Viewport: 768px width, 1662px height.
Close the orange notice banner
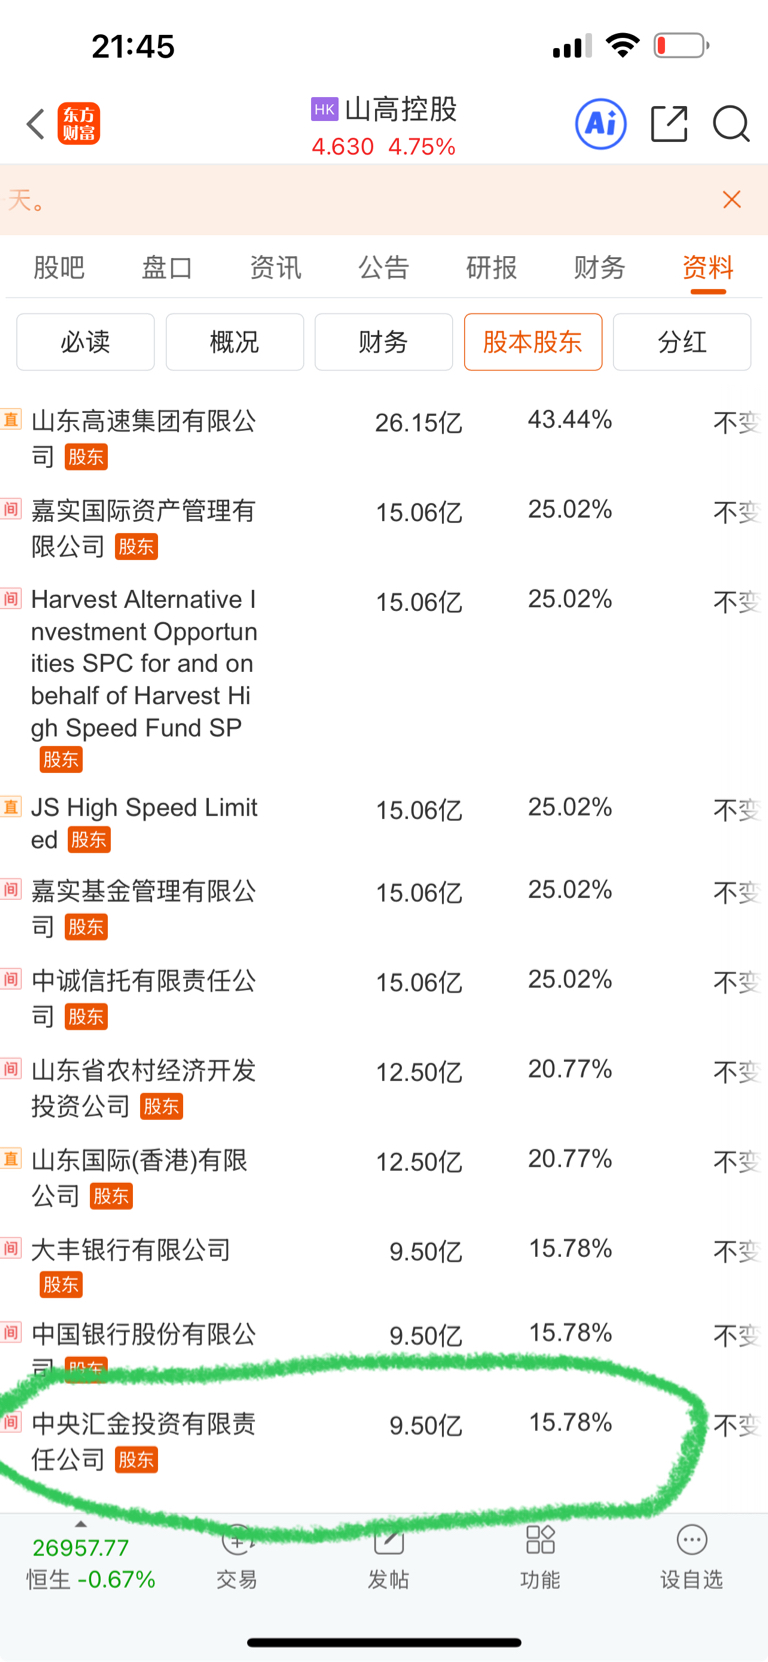tap(732, 200)
